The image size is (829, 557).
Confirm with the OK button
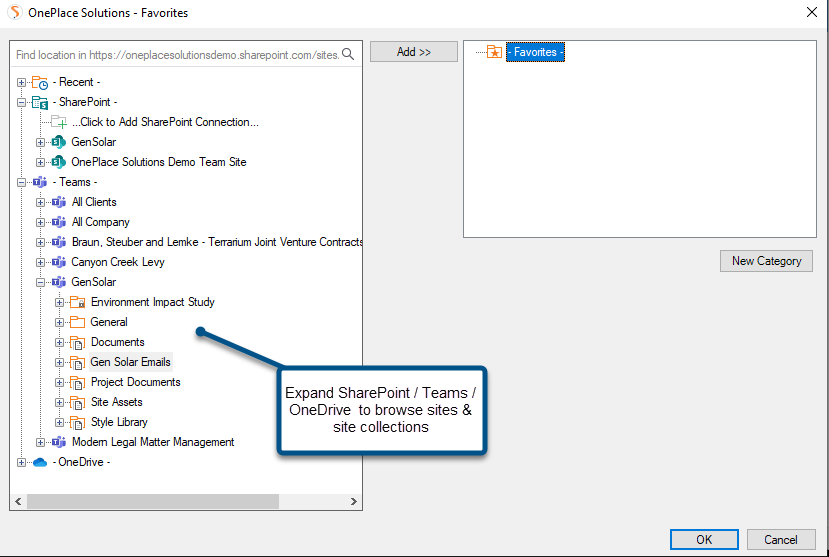[704, 540]
